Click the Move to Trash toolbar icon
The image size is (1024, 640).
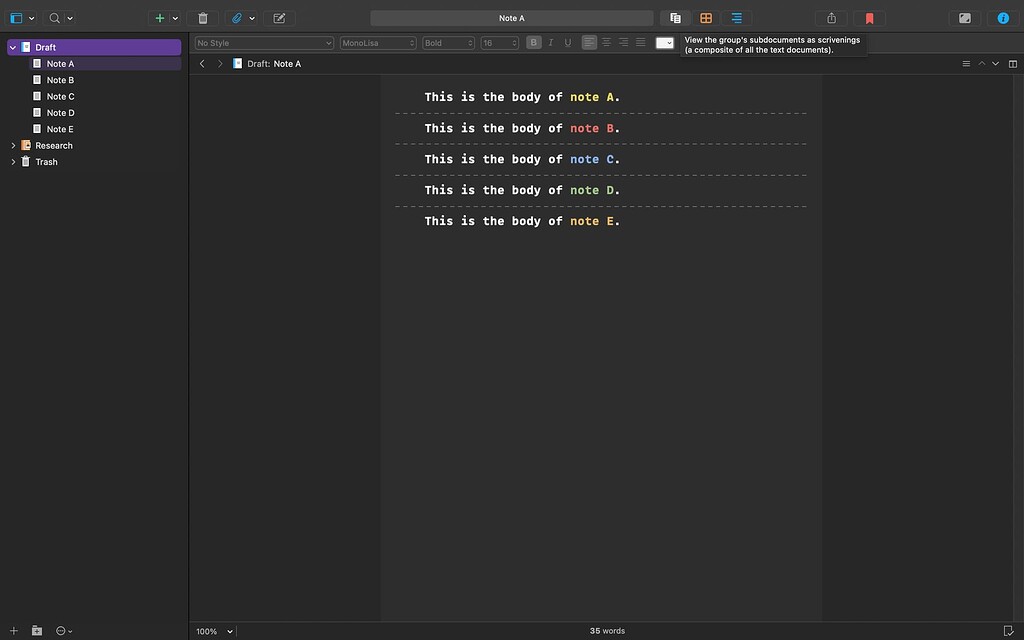[203, 18]
